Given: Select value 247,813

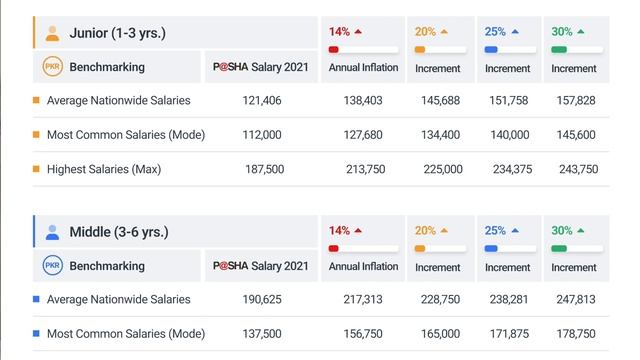Looking at the screenshot, I should tap(576, 300).
